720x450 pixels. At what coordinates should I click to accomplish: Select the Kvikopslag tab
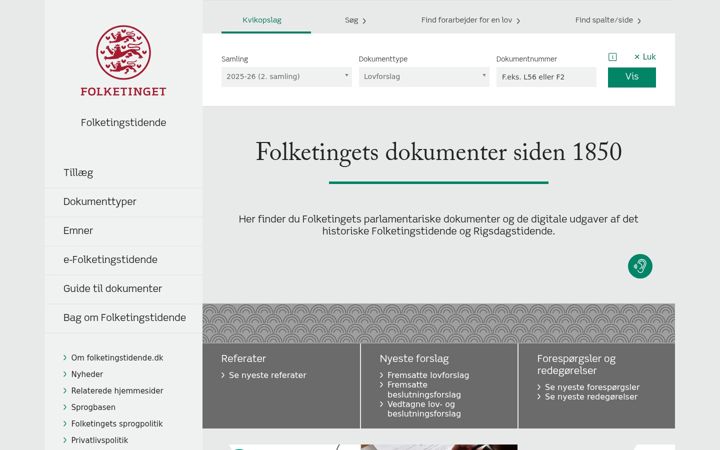click(262, 20)
